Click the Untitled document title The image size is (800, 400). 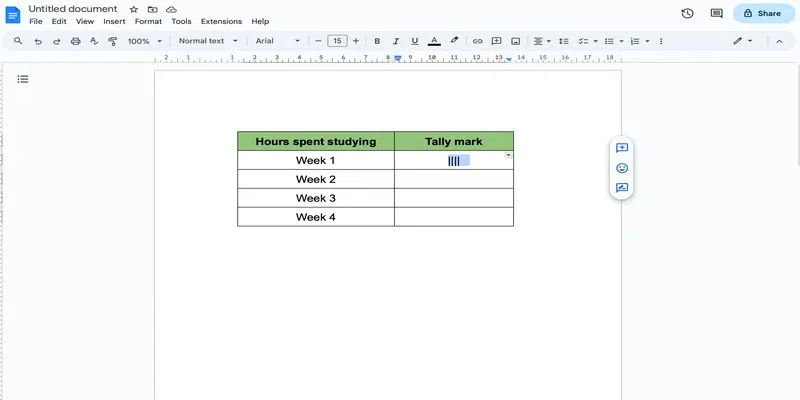[x=73, y=9]
